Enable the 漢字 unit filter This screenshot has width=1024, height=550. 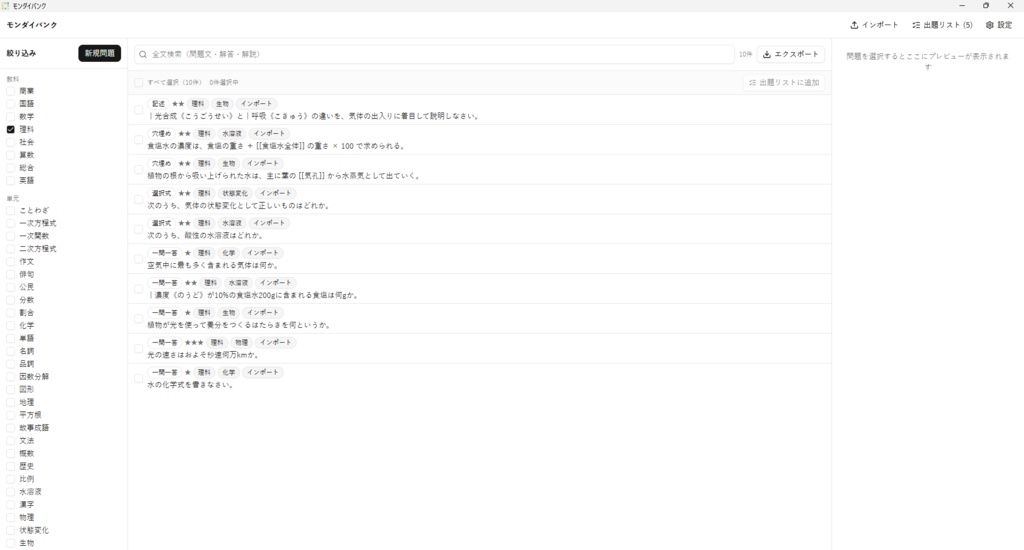click(10, 504)
